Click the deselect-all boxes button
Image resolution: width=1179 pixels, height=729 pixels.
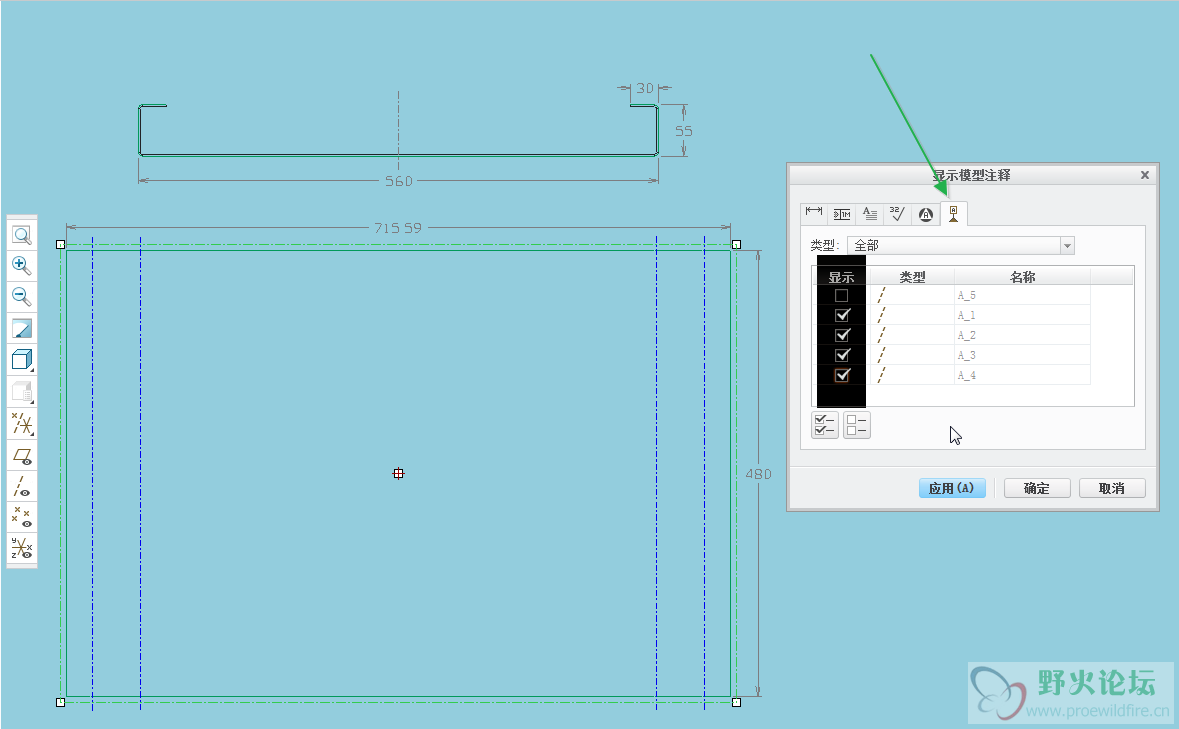pyautogui.click(x=856, y=425)
